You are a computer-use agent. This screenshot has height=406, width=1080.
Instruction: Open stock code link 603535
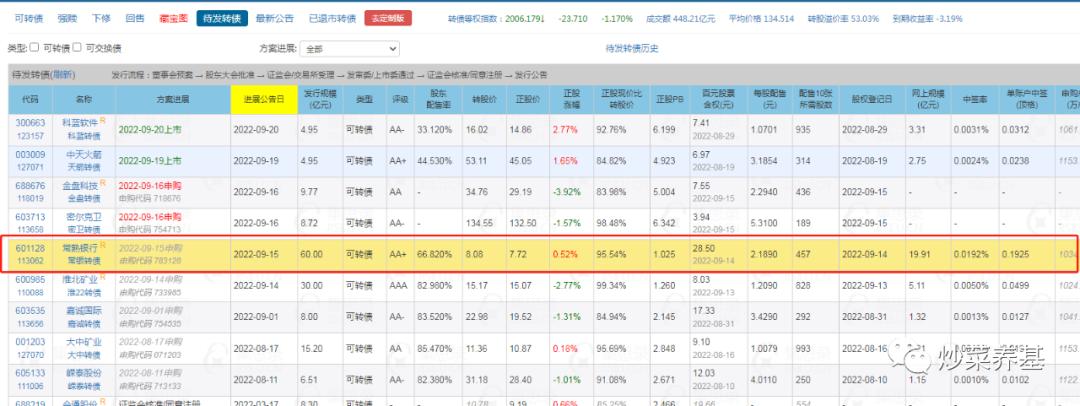click(x=30, y=310)
